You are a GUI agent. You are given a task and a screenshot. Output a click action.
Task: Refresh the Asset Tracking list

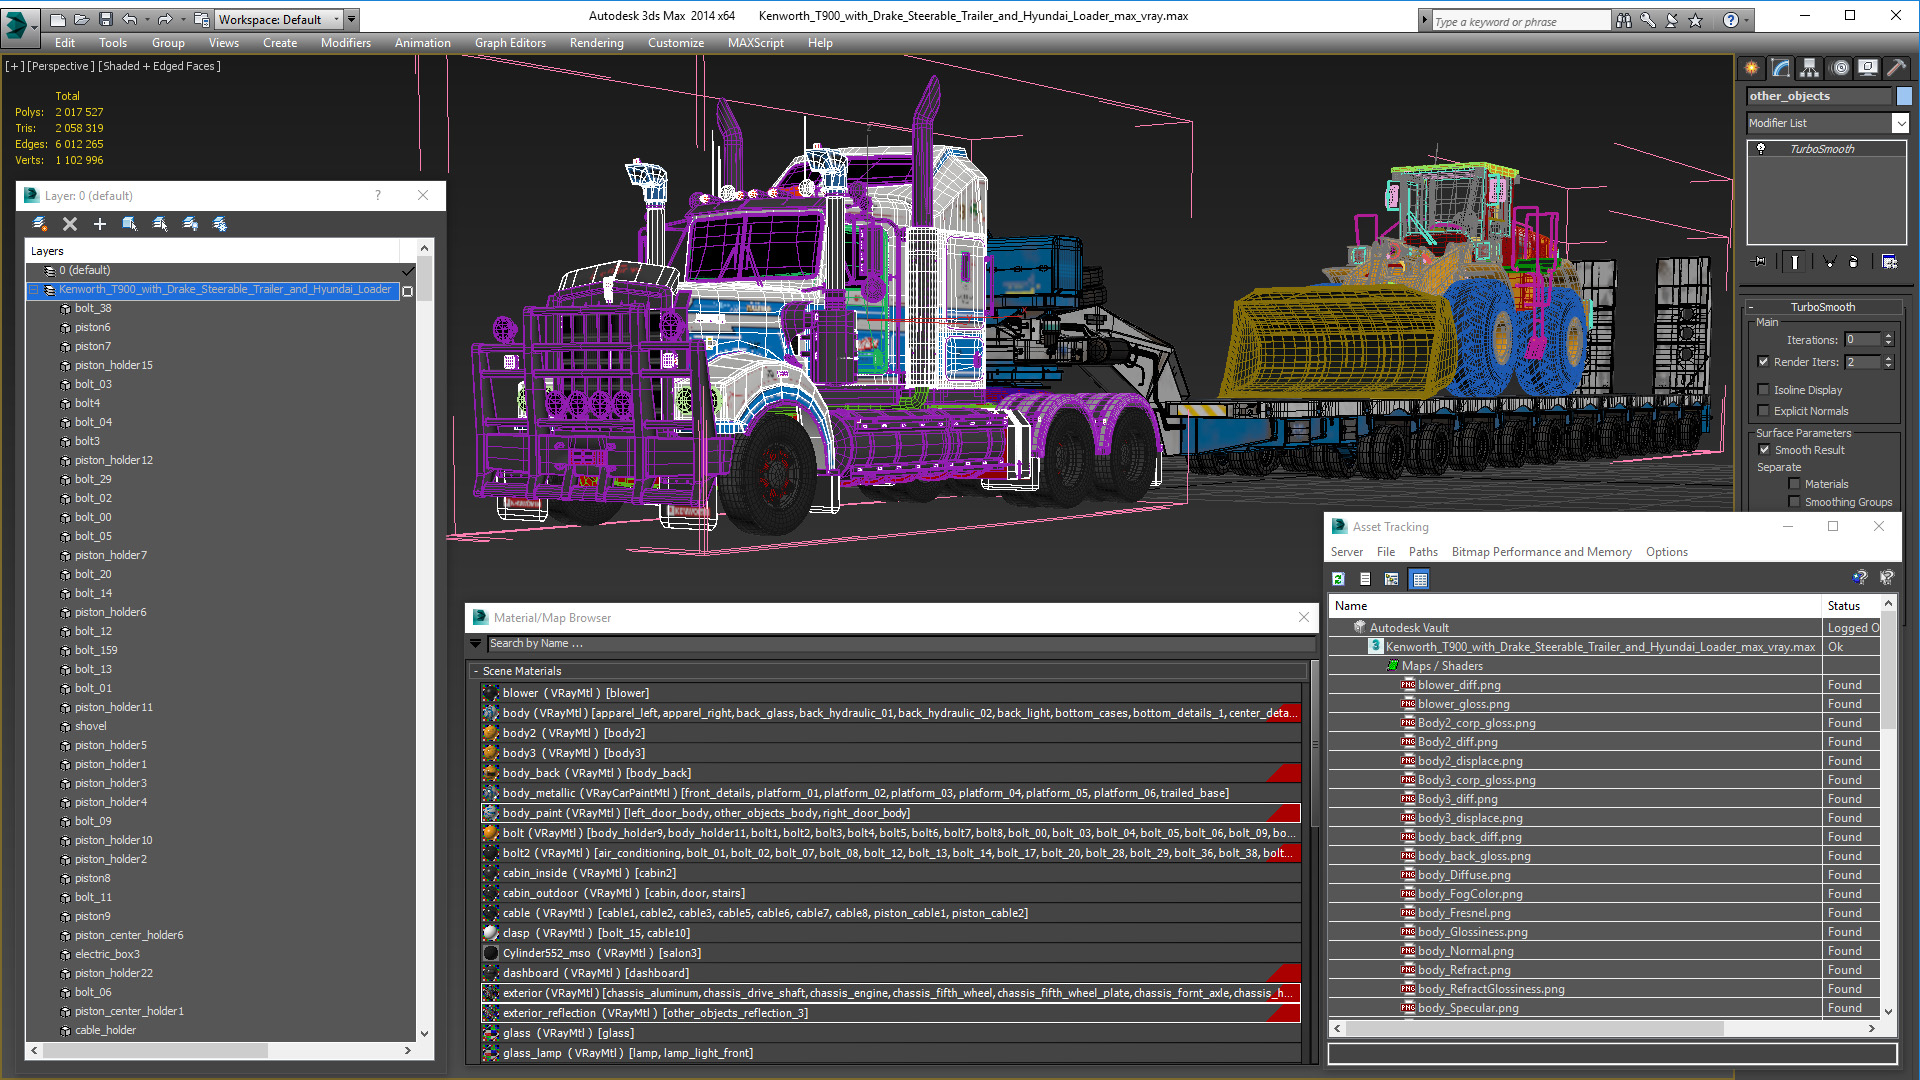(1339, 579)
